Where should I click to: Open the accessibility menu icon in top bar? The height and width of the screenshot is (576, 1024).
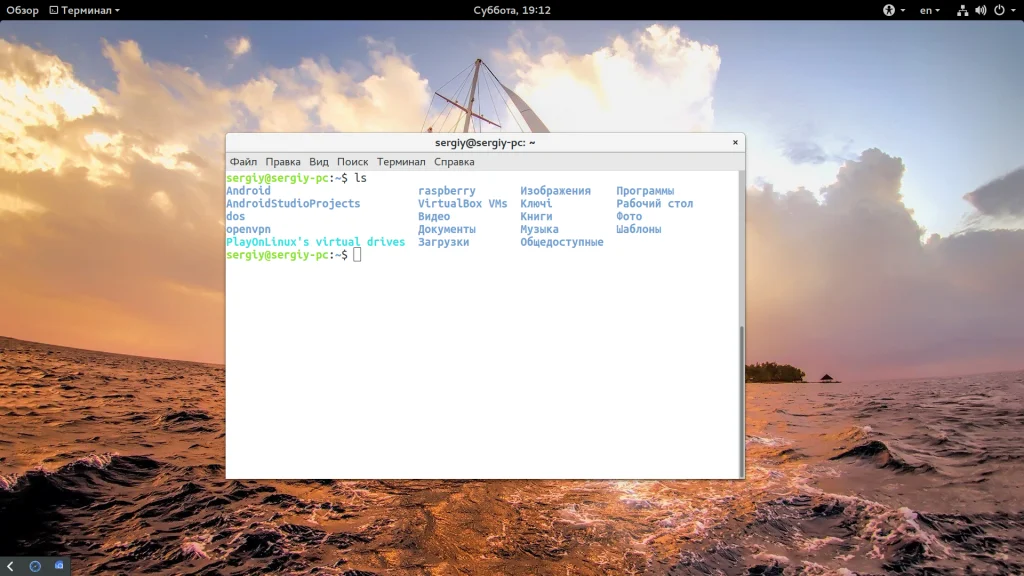pyautogui.click(x=888, y=10)
